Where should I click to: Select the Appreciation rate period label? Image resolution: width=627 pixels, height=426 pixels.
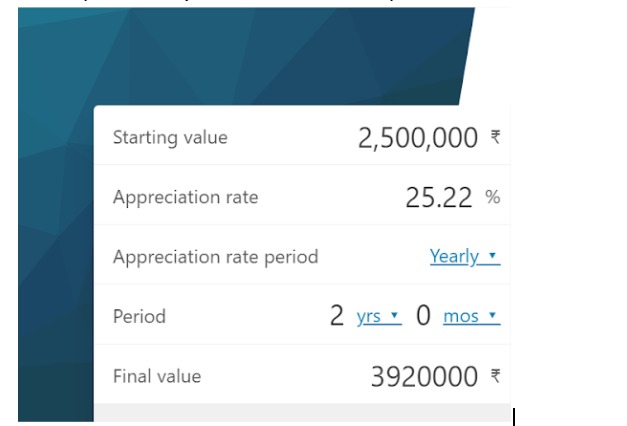[x=216, y=257]
